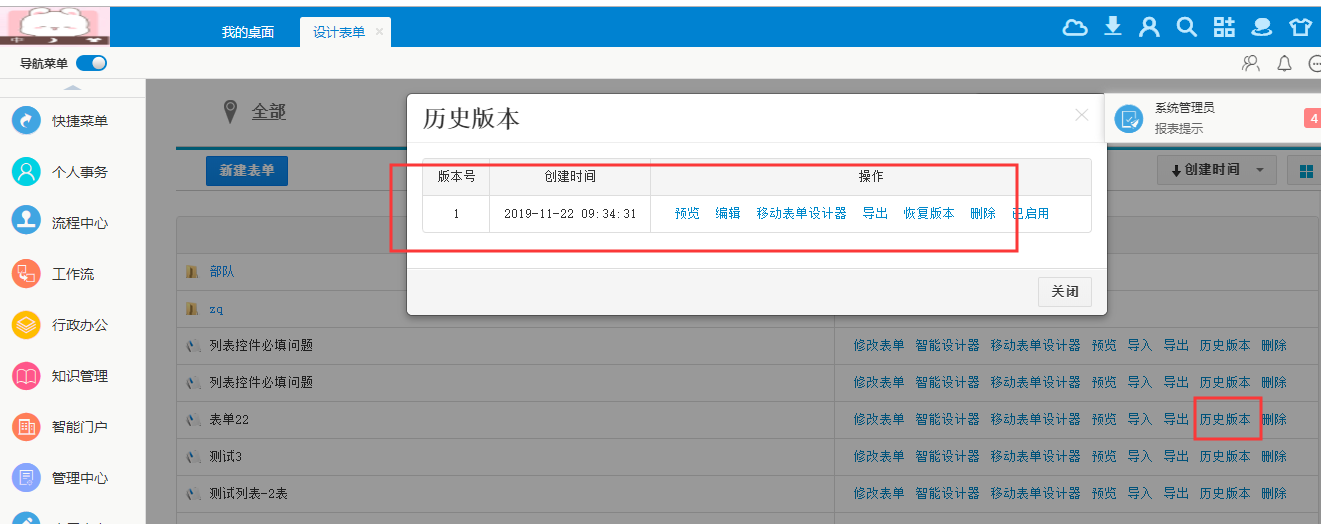
Task: Click the 行政办公 sidebar icon
Action: point(26,324)
